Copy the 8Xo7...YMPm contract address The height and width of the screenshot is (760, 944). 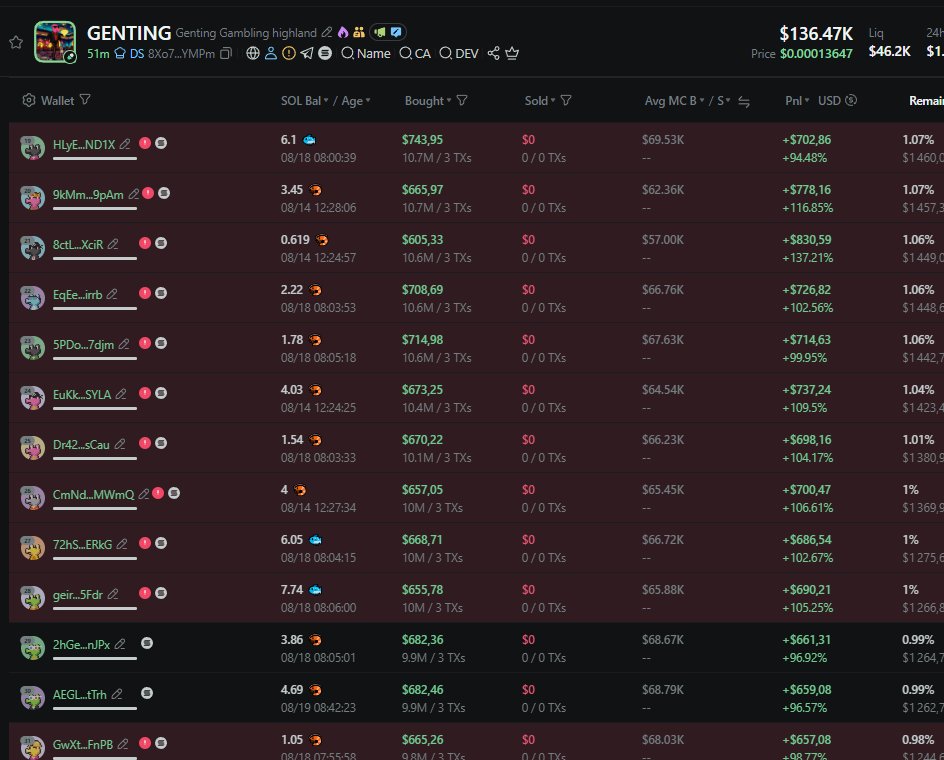[226, 54]
